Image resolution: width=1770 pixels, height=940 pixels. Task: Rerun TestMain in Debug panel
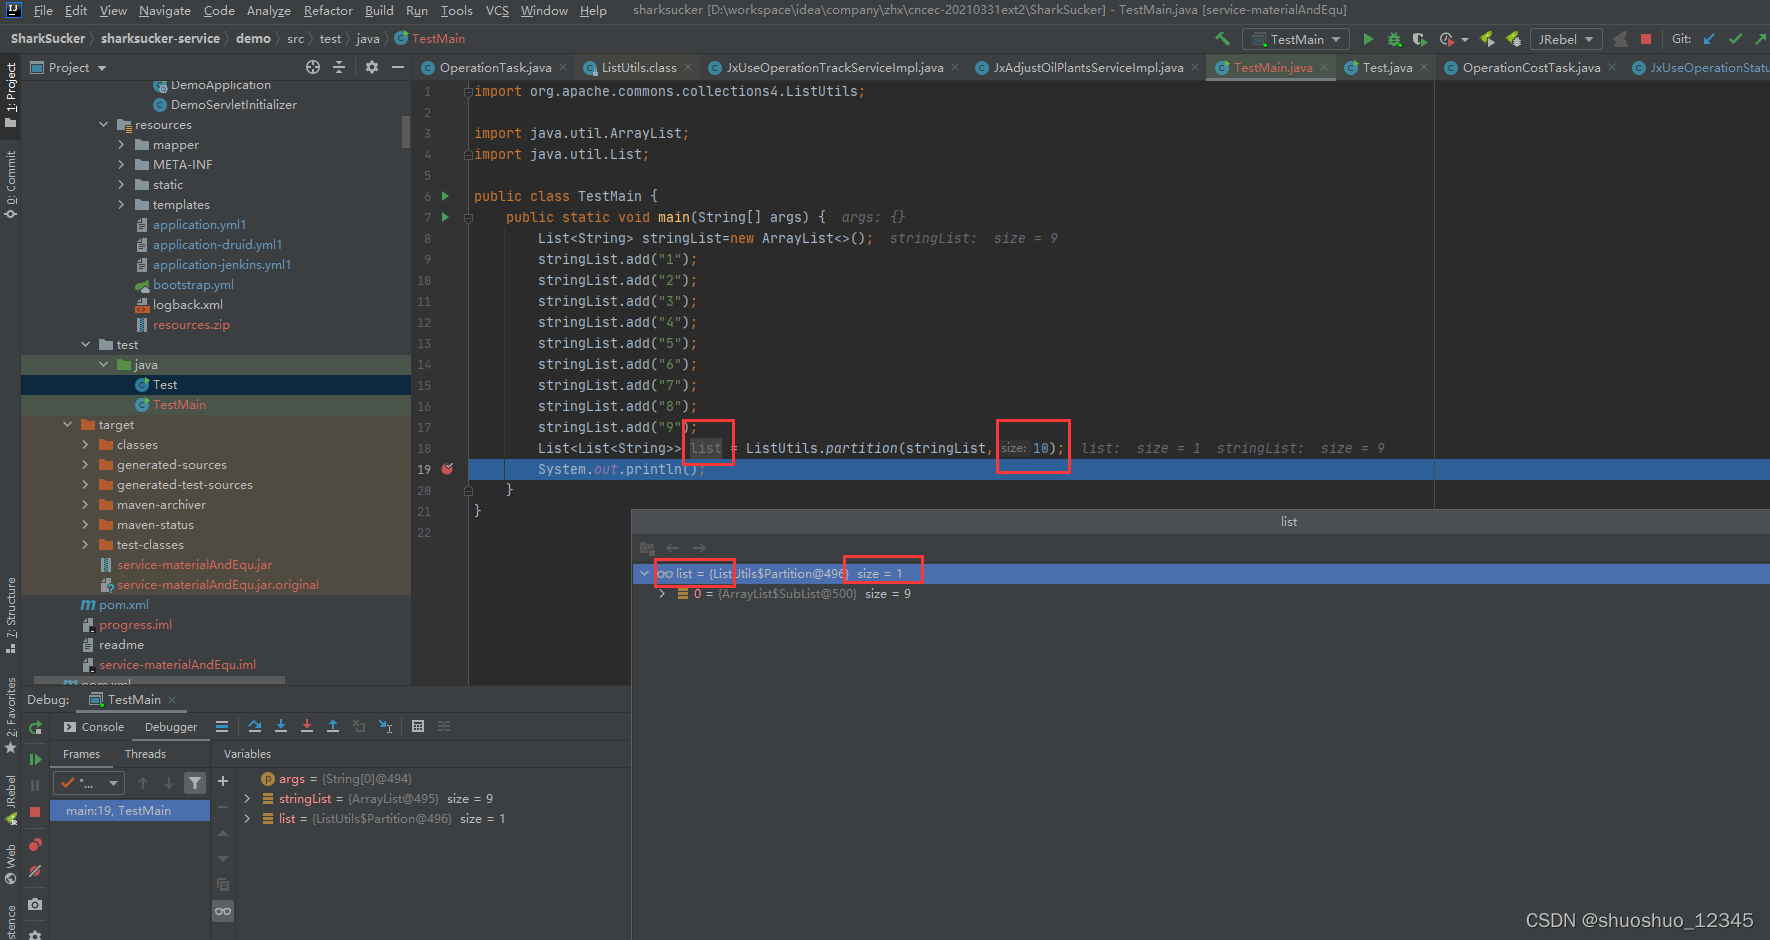tap(35, 728)
